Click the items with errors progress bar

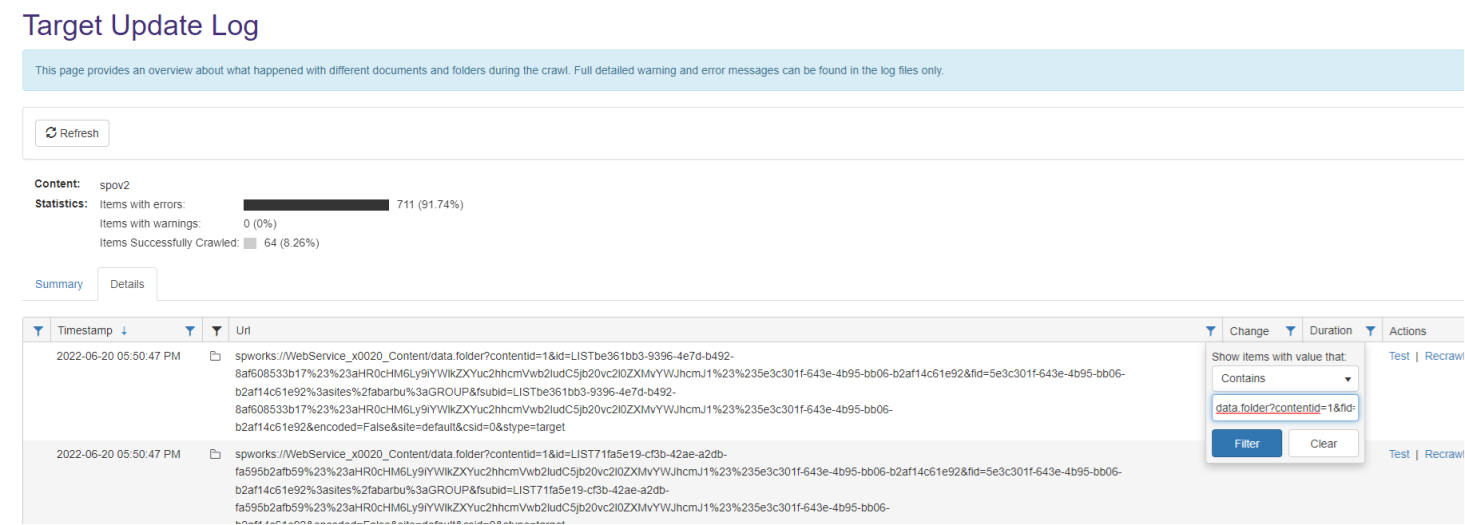(316, 205)
